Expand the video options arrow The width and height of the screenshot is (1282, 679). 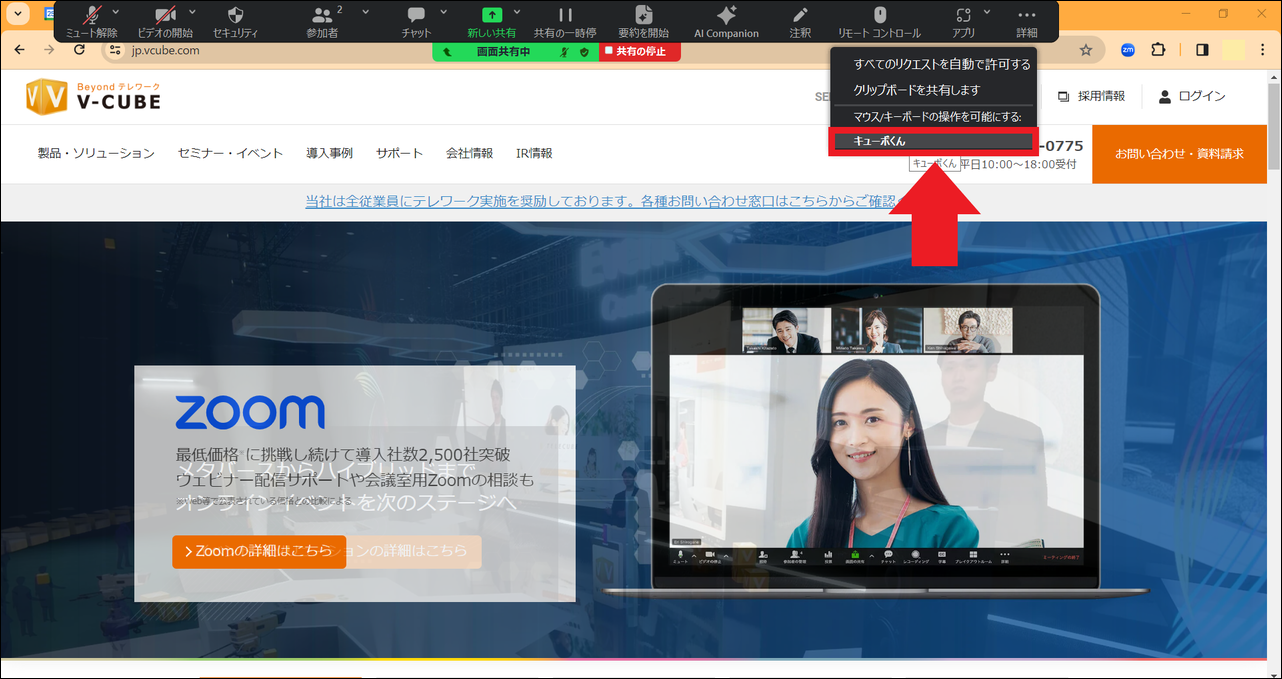[x=190, y=12]
